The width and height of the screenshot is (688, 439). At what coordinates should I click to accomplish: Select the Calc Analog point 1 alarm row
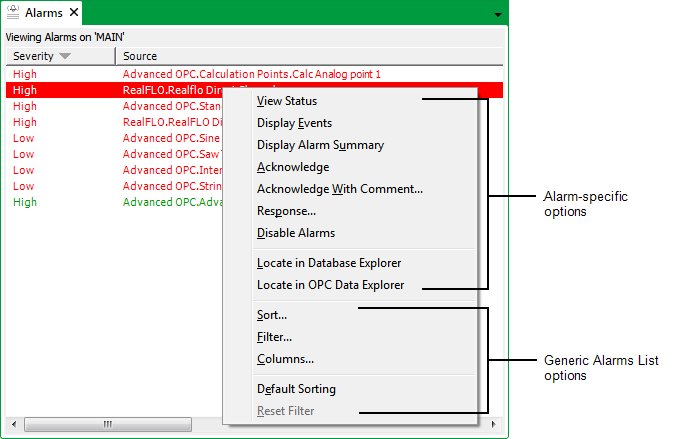tap(251, 74)
